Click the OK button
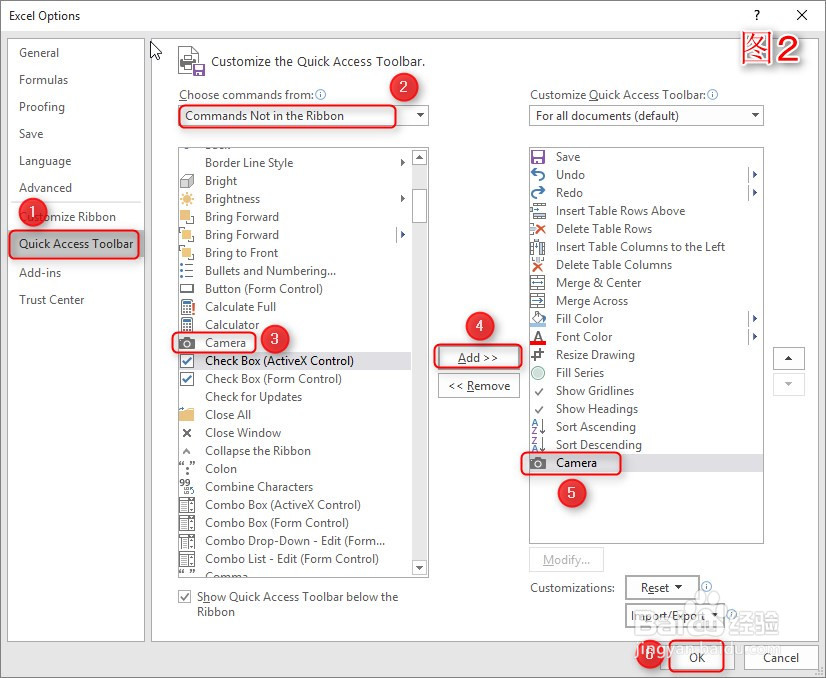 click(x=697, y=657)
